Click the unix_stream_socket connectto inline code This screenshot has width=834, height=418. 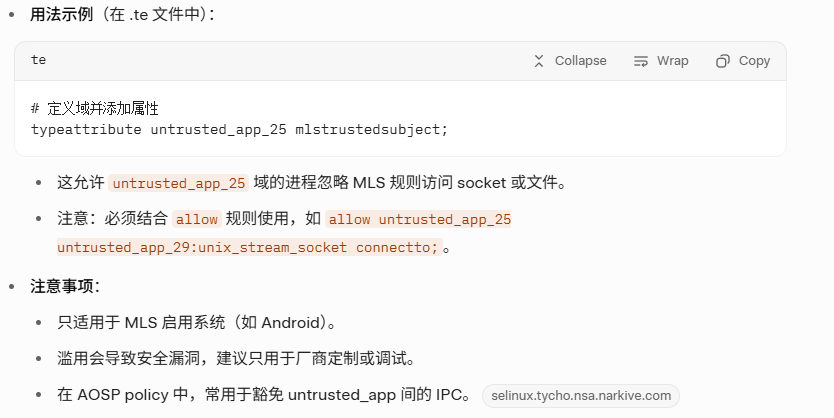tap(250, 247)
